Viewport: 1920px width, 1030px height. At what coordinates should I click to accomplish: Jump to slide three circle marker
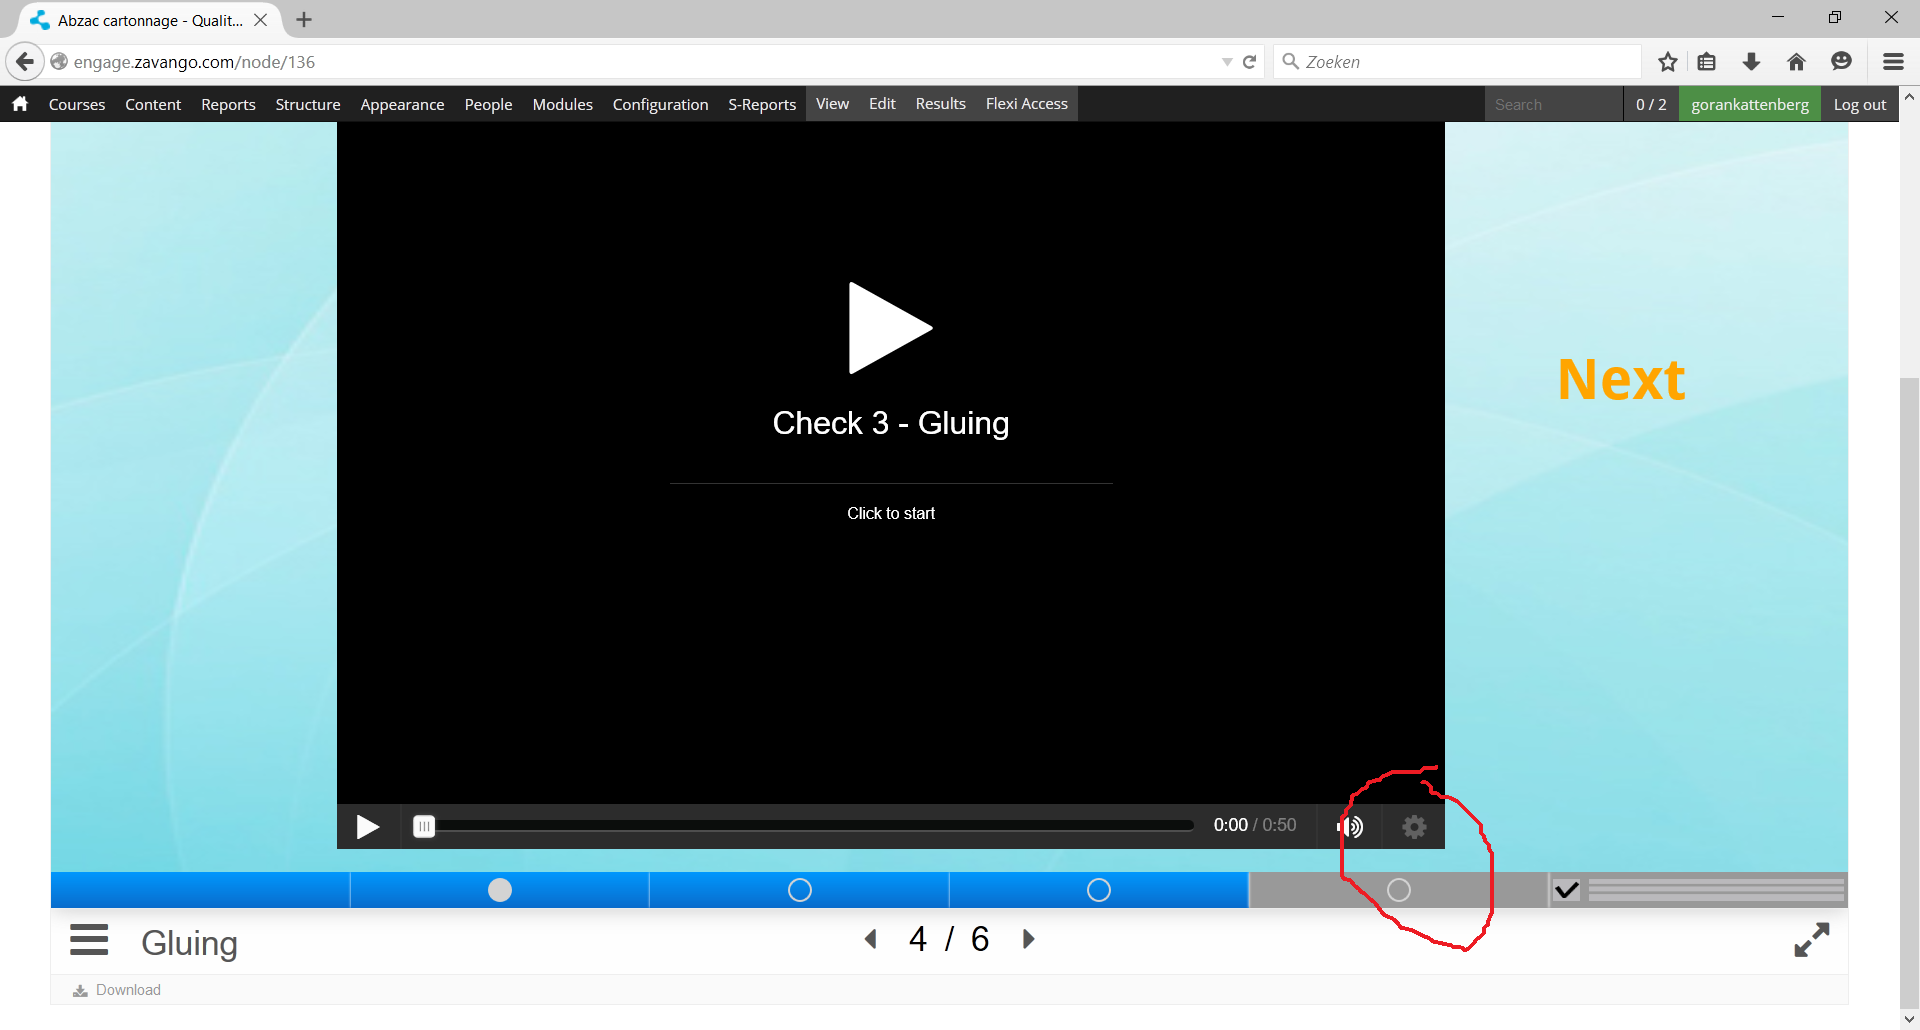pyautogui.click(x=800, y=890)
